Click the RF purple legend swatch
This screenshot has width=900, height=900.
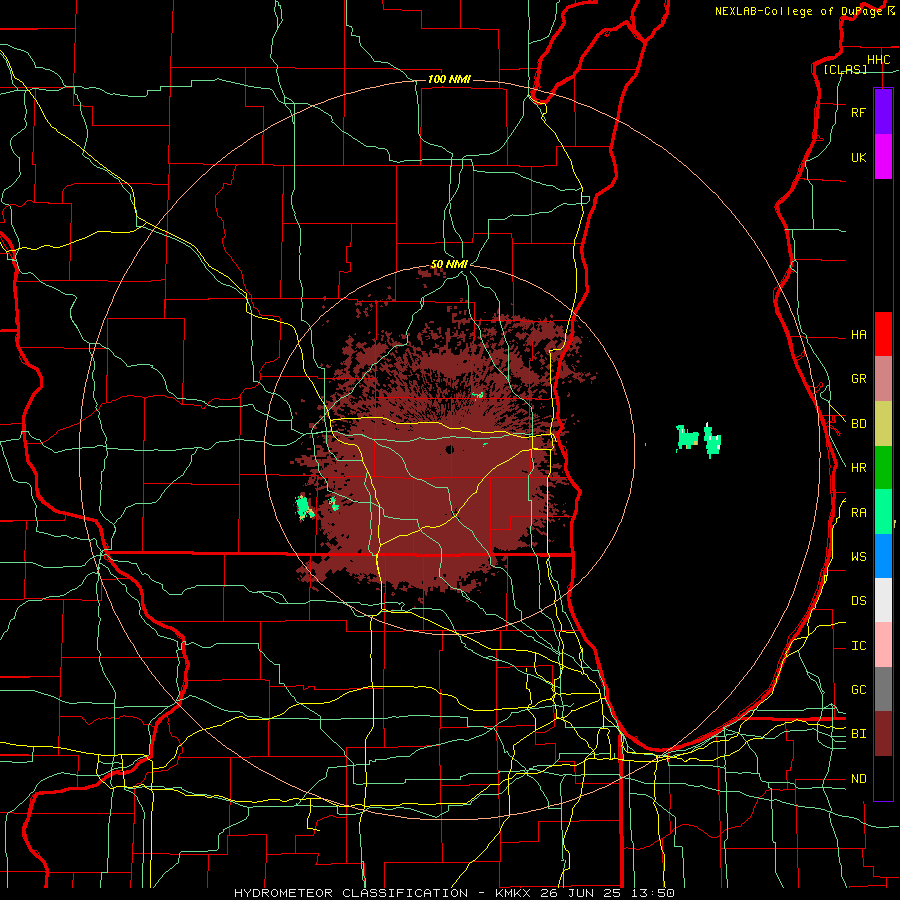883,112
